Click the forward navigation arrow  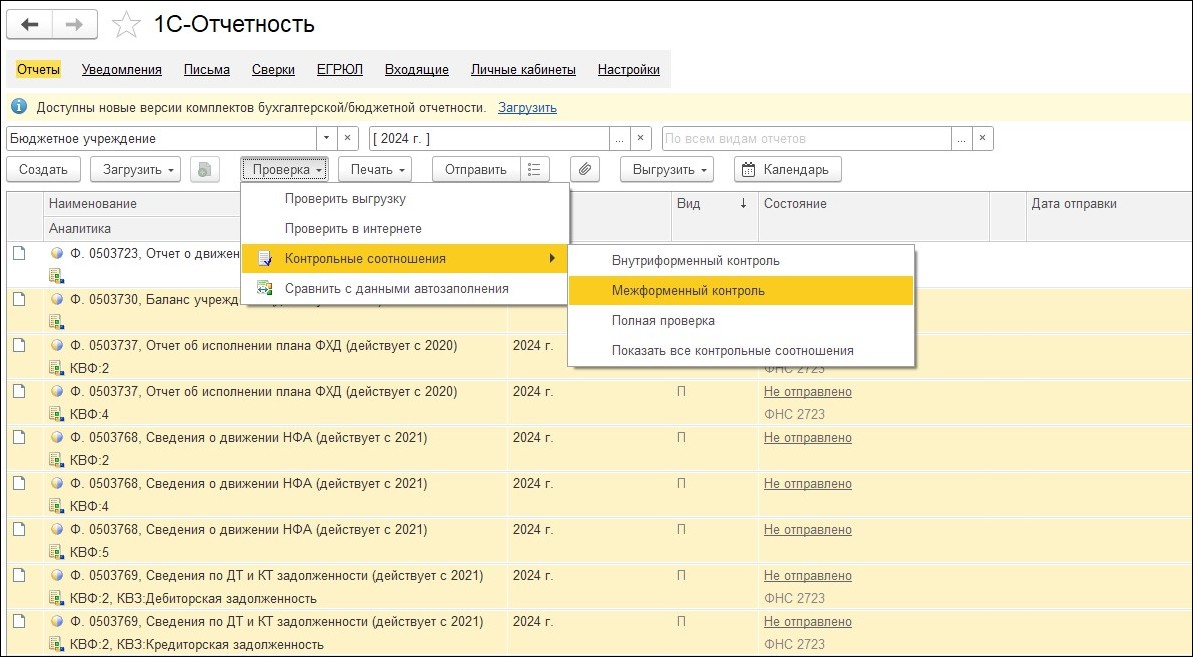(x=75, y=24)
